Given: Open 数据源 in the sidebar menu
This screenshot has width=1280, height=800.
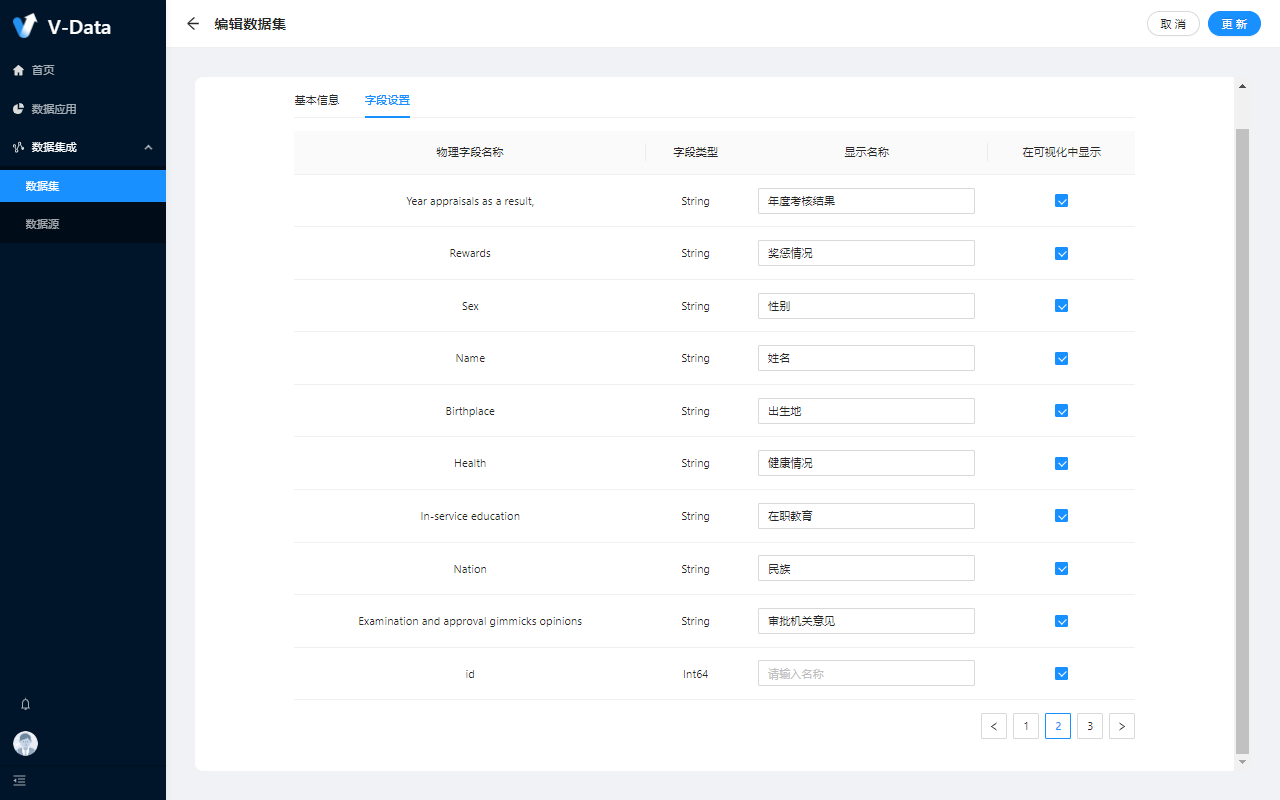Looking at the screenshot, I should point(43,224).
